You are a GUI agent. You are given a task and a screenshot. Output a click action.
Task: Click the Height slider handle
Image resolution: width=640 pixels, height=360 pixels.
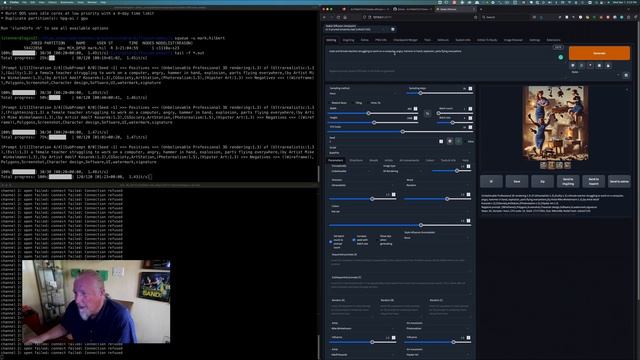[374, 122]
